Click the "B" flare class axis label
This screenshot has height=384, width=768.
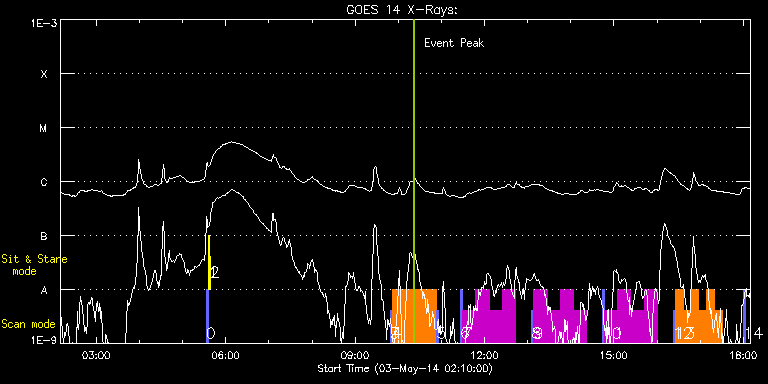[44, 236]
